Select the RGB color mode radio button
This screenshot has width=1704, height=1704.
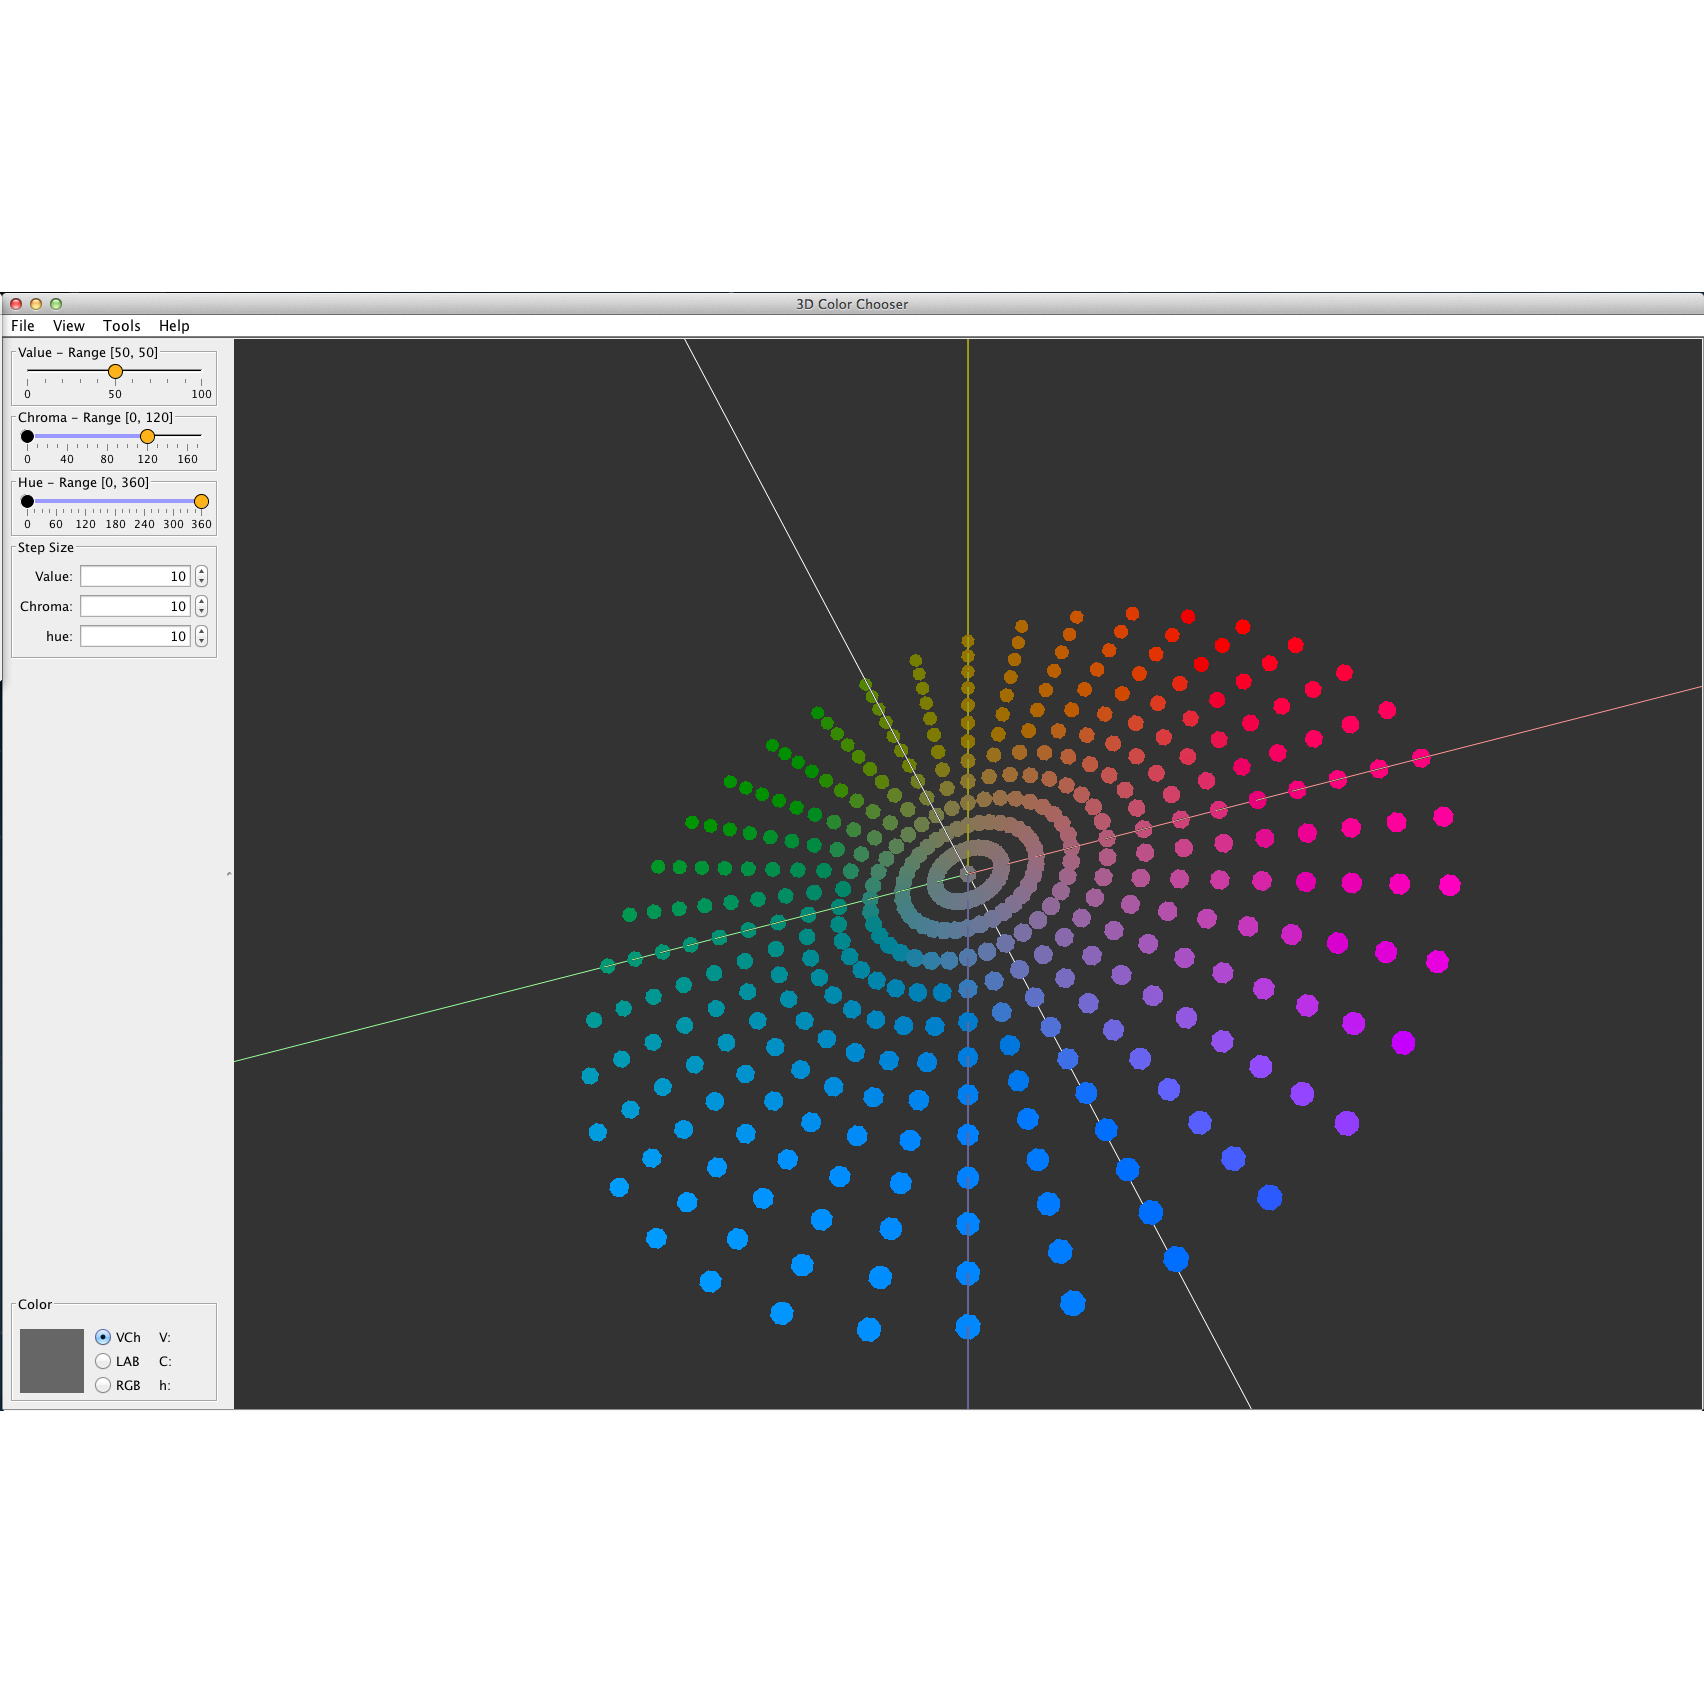103,1385
